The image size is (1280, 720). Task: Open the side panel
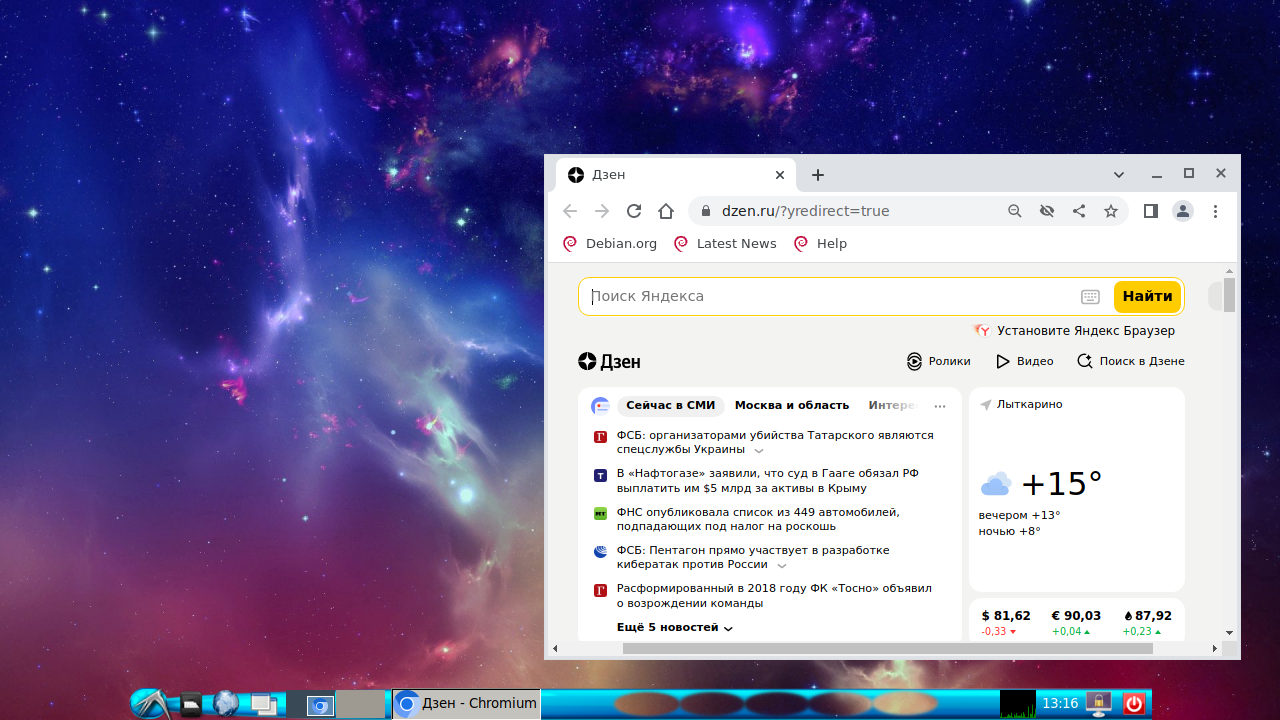pos(1151,211)
